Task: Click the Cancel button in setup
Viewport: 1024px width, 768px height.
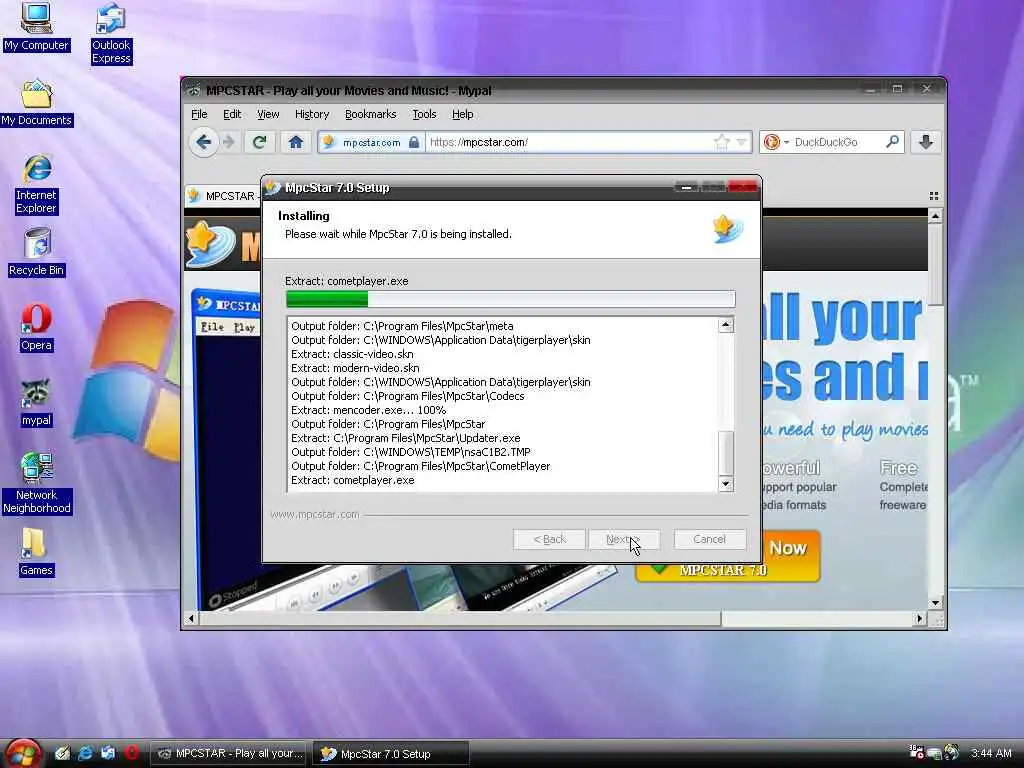Action: [x=709, y=539]
